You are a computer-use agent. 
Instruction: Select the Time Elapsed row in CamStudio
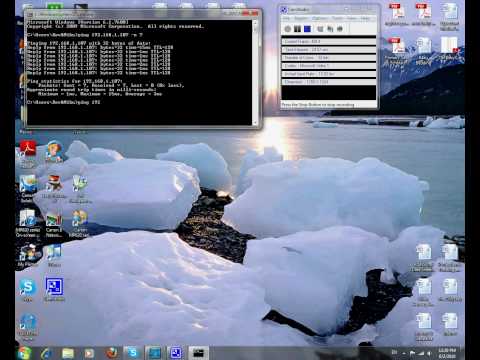tap(329, 50)
